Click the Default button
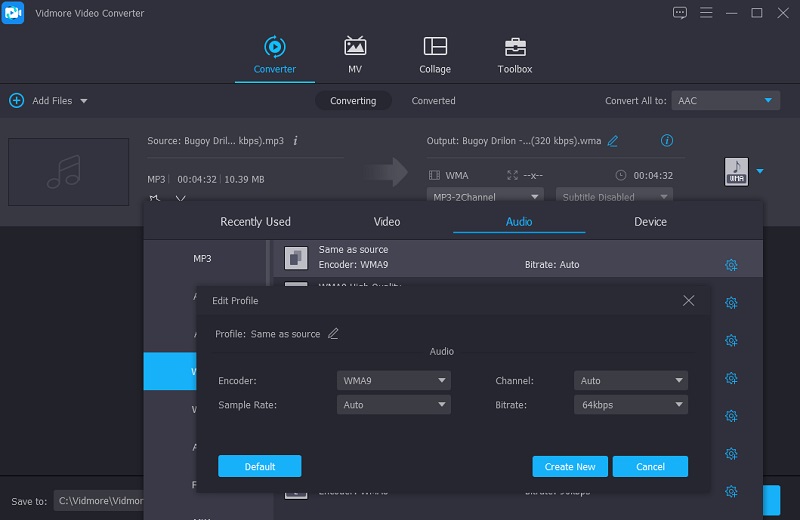 259,467
